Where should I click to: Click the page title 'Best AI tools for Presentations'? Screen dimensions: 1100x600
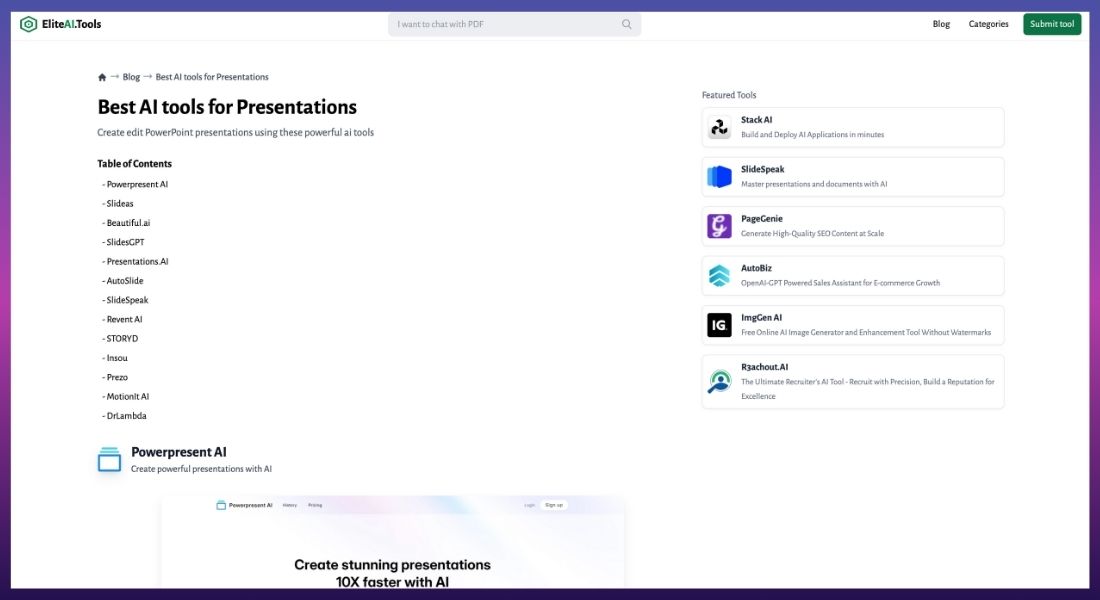click(227, 107)
